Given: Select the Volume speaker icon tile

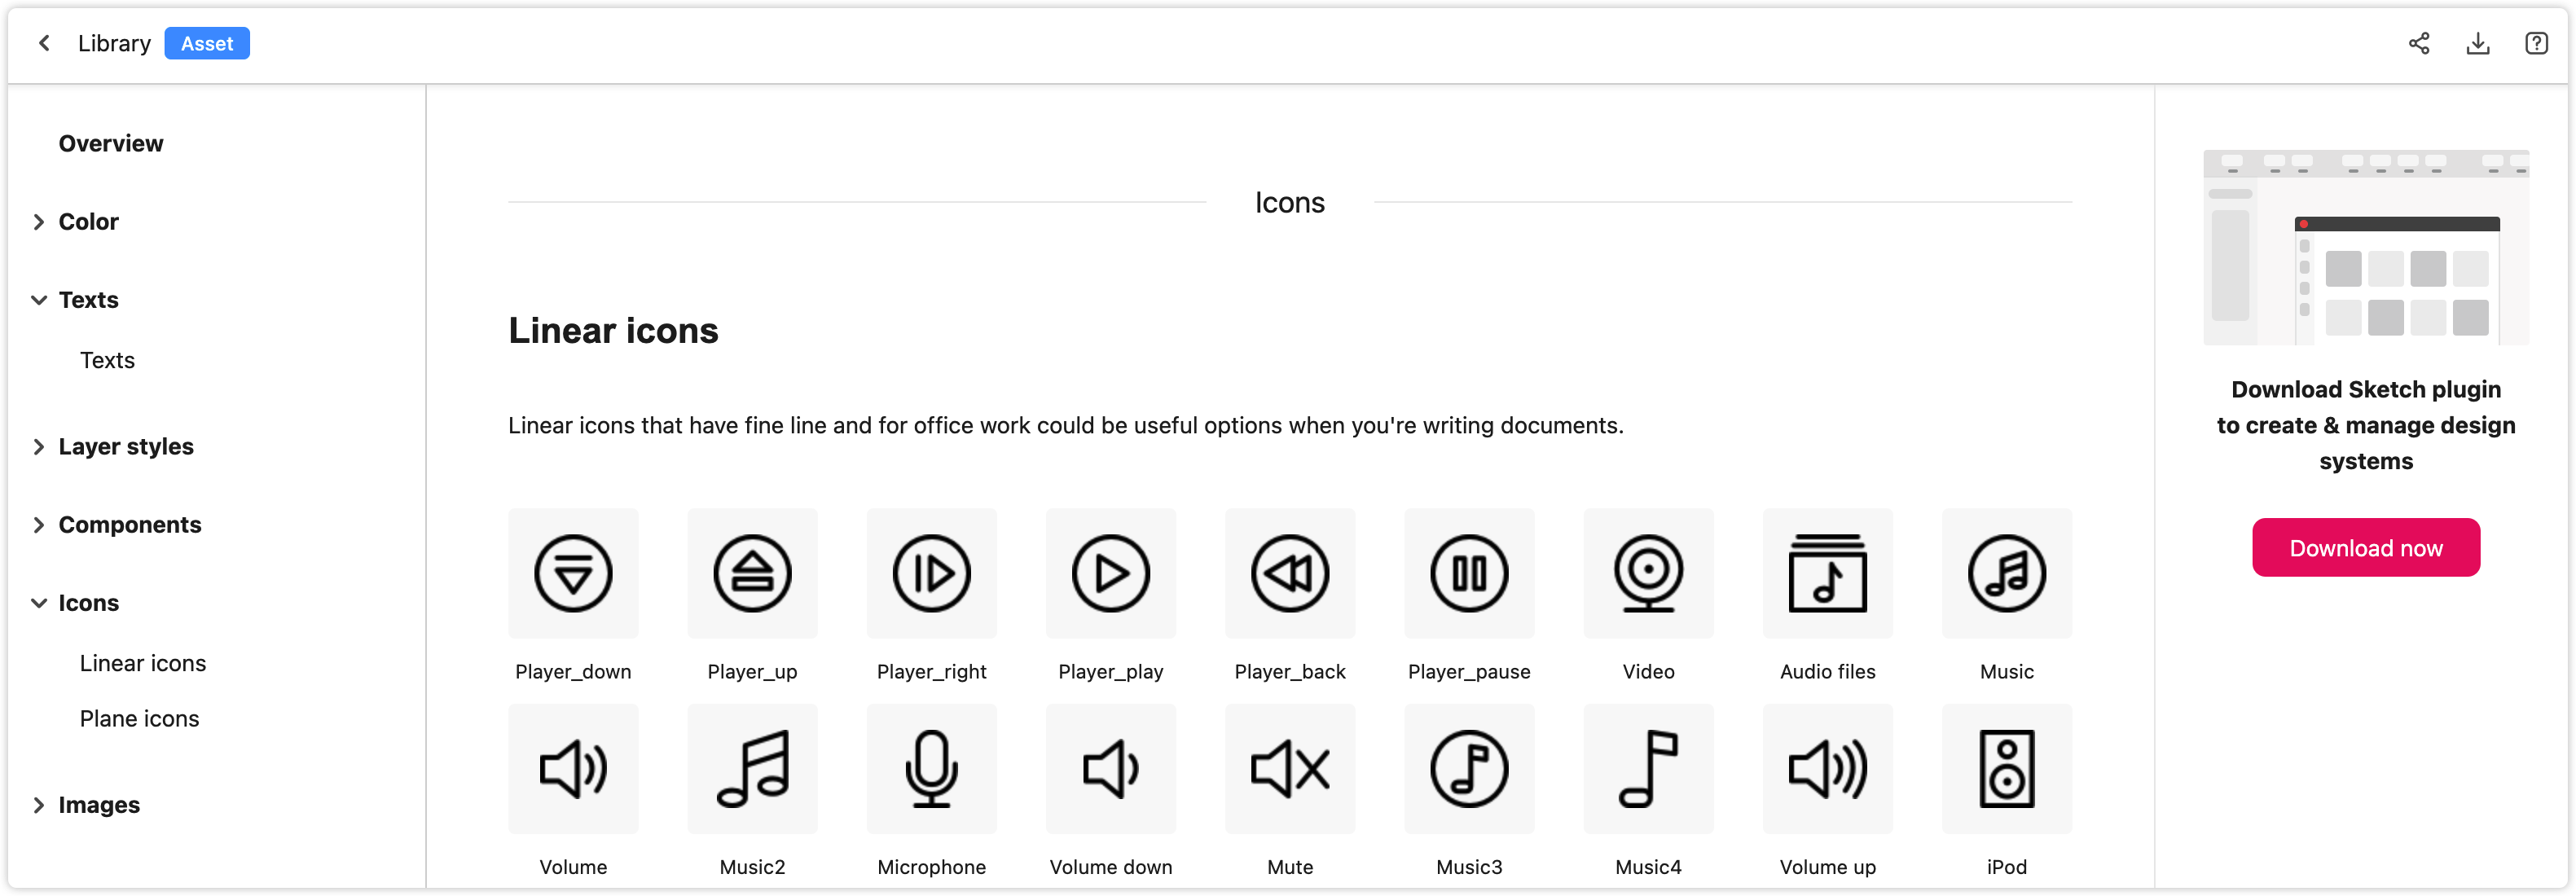Looking at the screenshot, I should pos(573,768).
